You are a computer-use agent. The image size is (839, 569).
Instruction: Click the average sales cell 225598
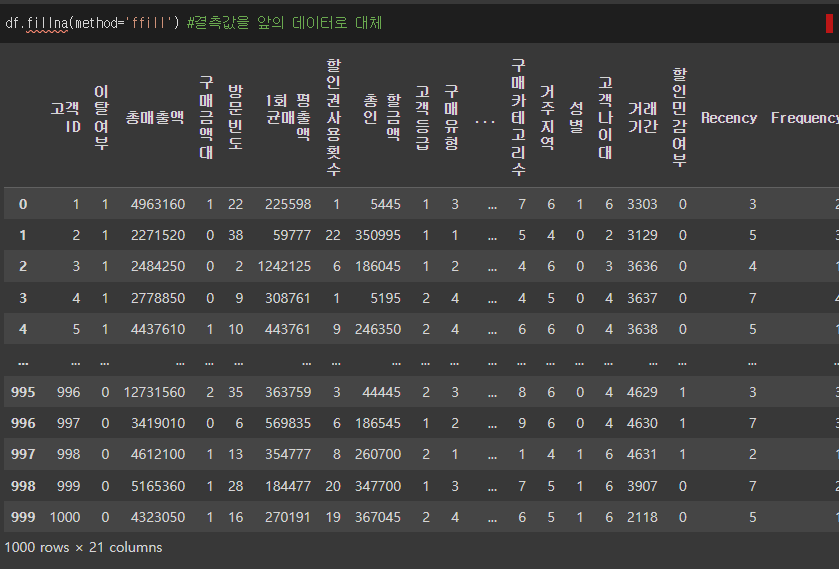pyautogui.click(x=288, y=204)
